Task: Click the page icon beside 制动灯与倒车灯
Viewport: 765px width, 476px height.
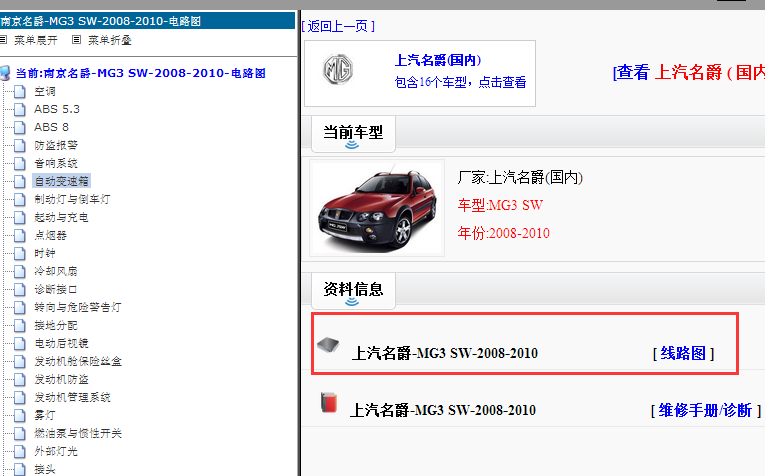Action: click(x=20, y=199)
